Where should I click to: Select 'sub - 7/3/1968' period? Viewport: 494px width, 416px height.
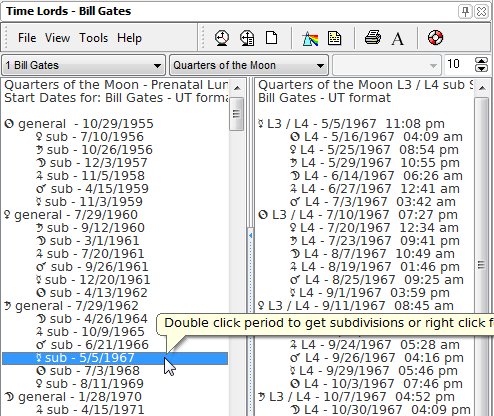[x=88, y=371]
